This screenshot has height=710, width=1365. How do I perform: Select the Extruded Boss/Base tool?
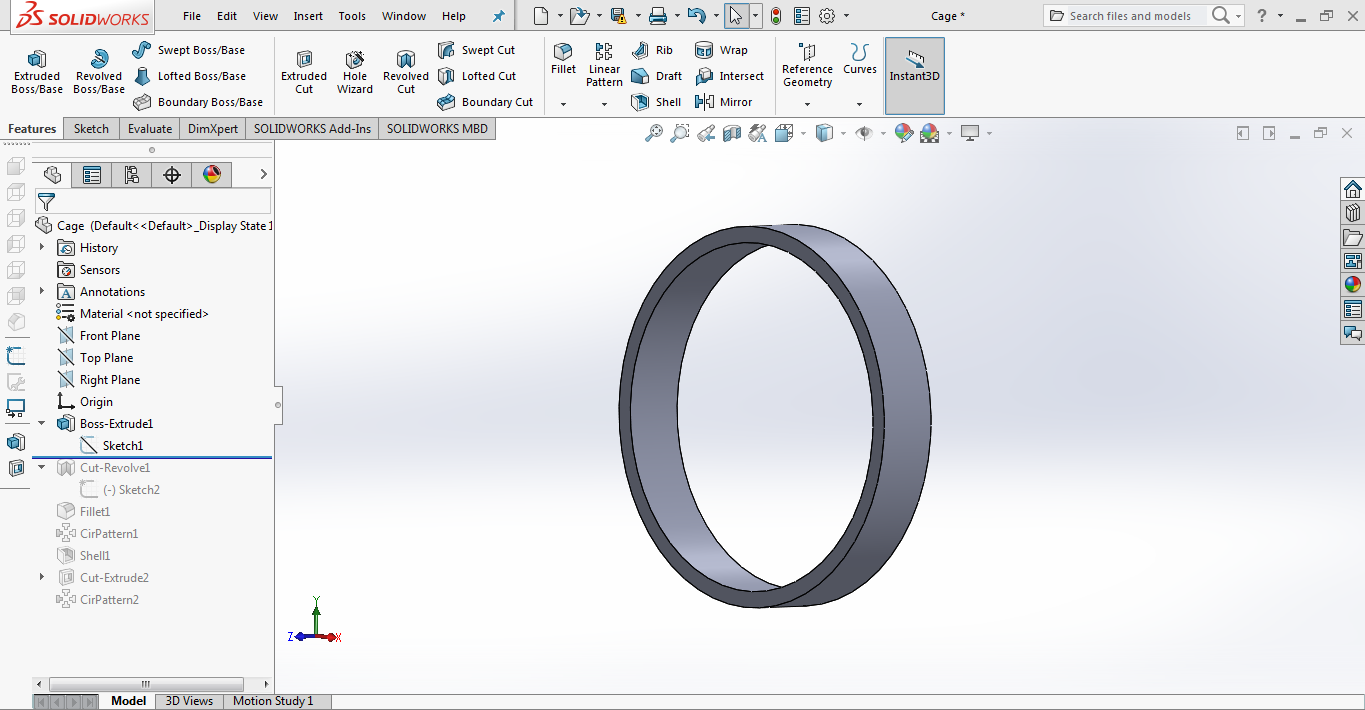(37, 70)
